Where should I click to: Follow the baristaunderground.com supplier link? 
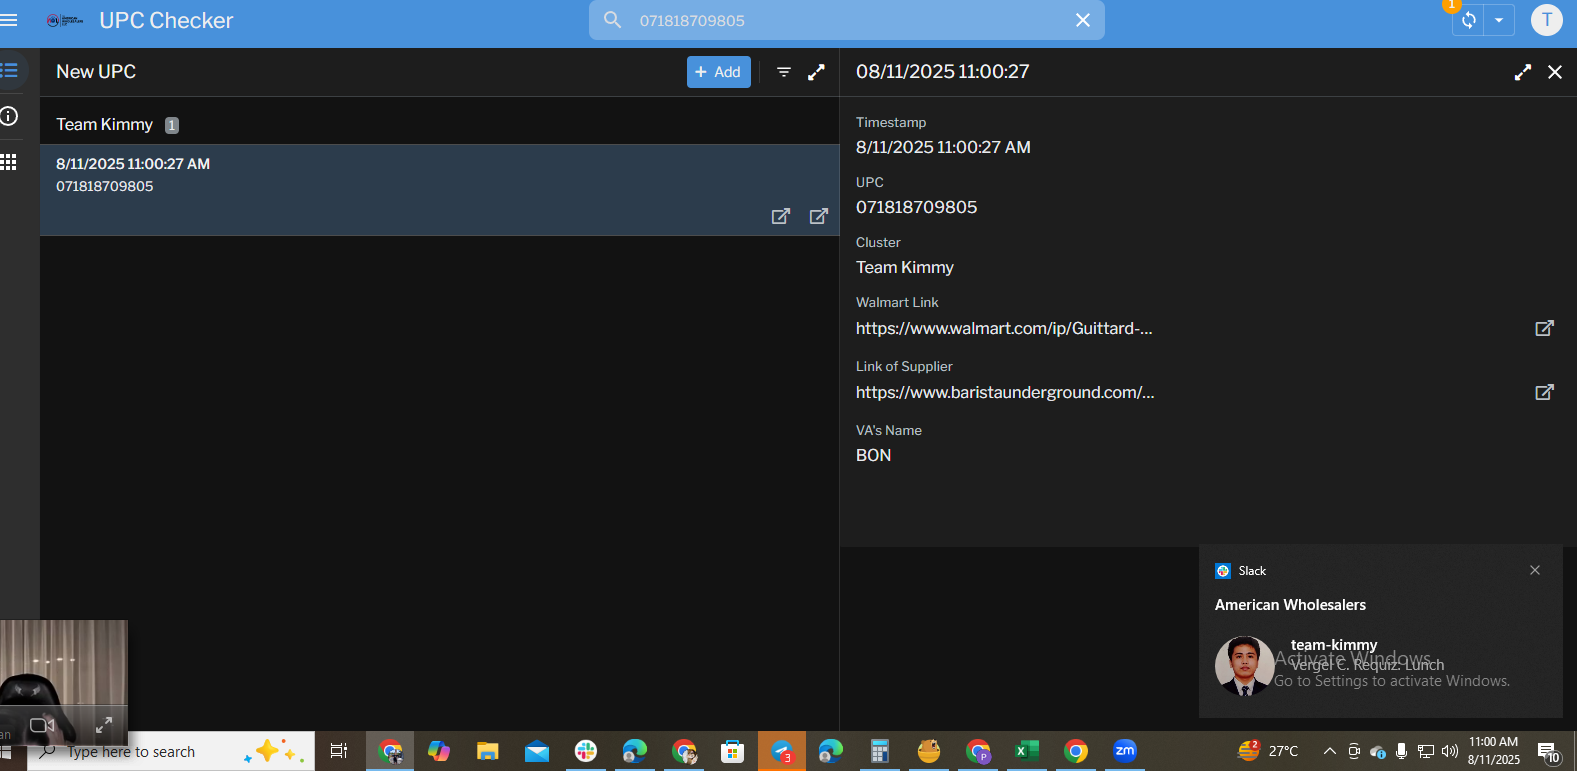(1005, 392)
